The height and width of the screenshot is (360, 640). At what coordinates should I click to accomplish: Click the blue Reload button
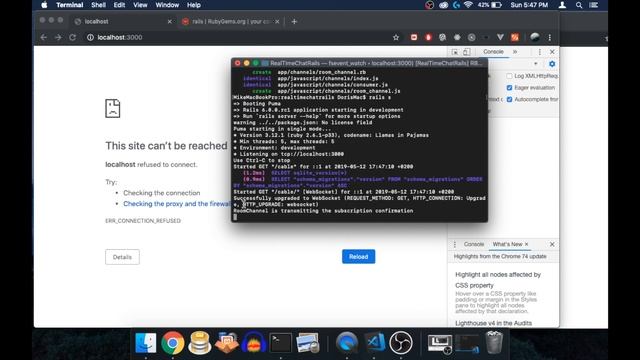click(358, 257)
